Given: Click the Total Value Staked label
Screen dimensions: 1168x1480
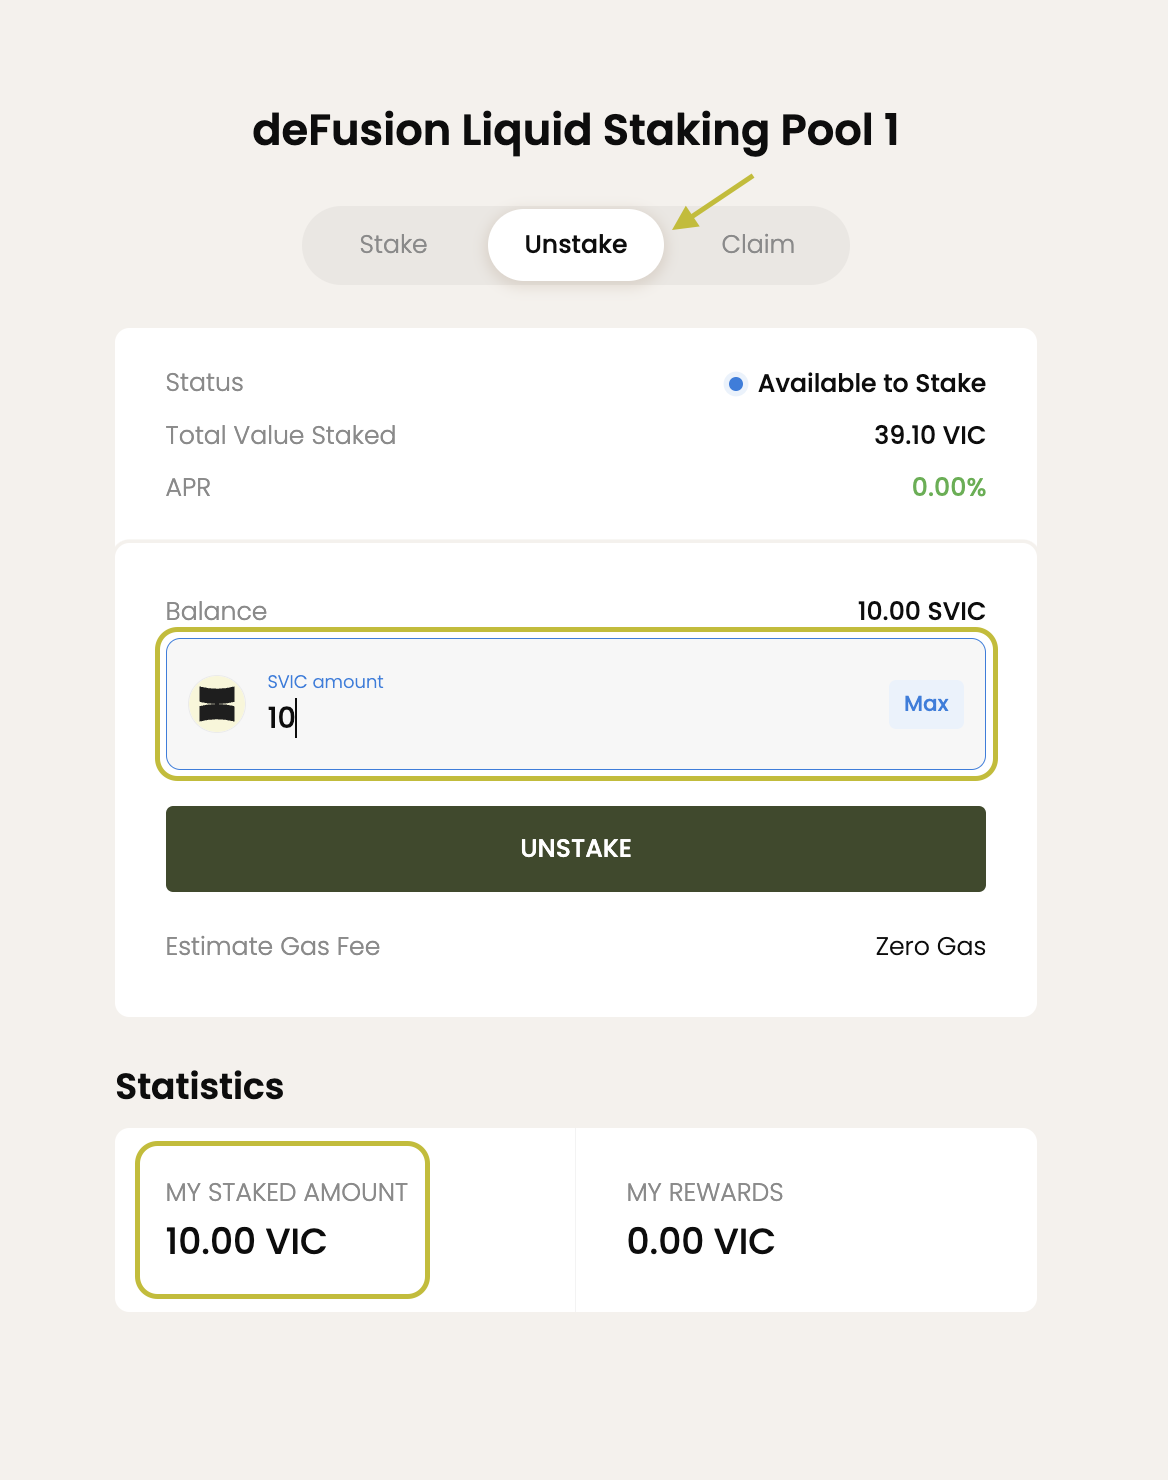Looking at the screenshot, I should tap(281, 435).
